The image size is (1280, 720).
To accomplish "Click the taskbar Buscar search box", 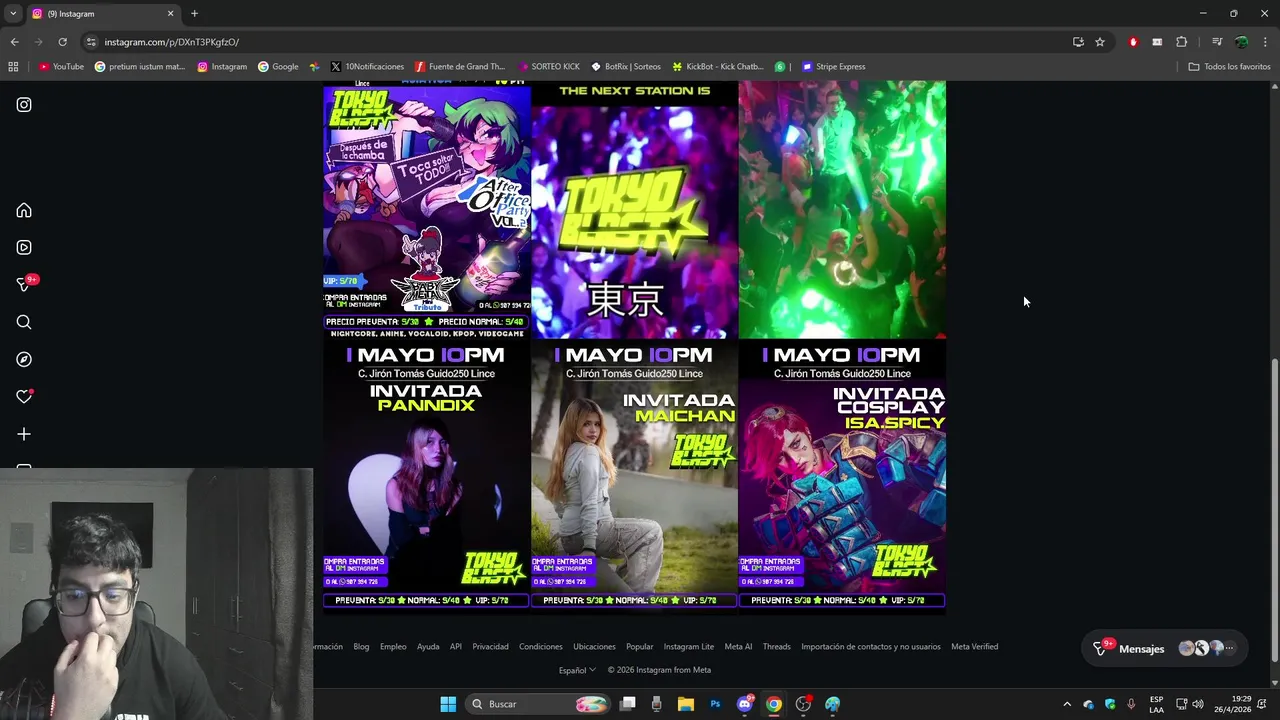I will pyautogui.click(x=539, y=704).
